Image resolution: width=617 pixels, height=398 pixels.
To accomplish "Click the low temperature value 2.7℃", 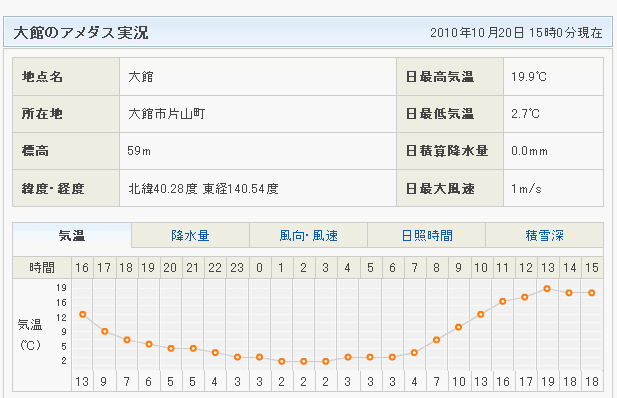I will 525,114.
